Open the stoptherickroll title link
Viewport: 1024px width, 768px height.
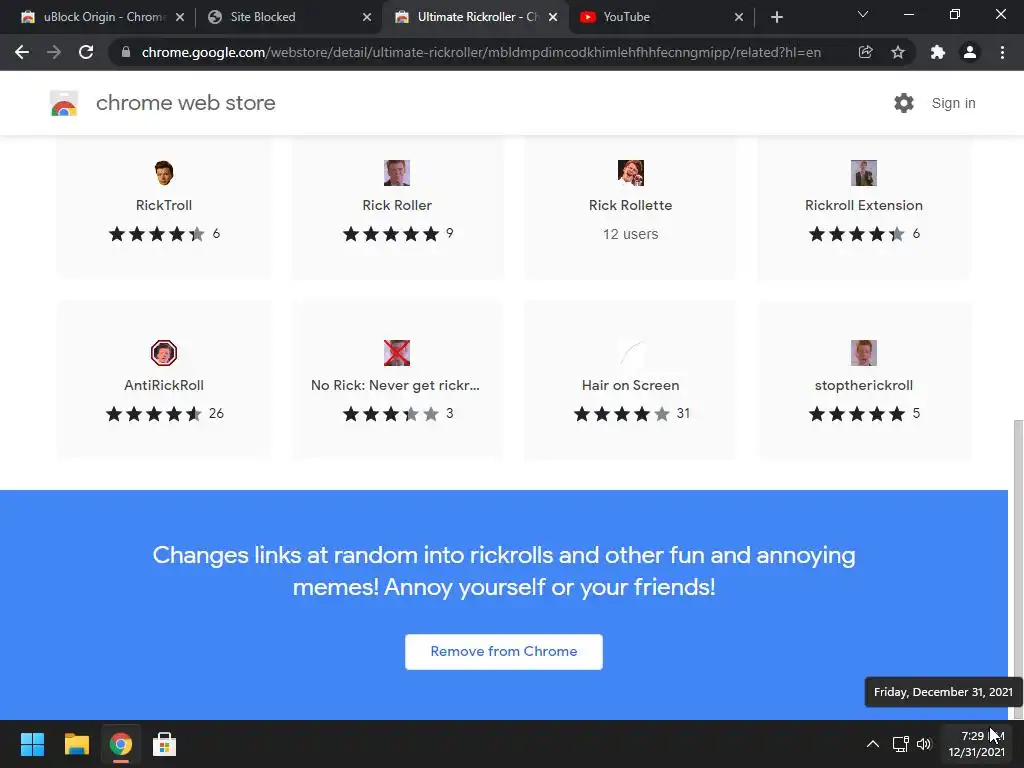pos(864,385)
